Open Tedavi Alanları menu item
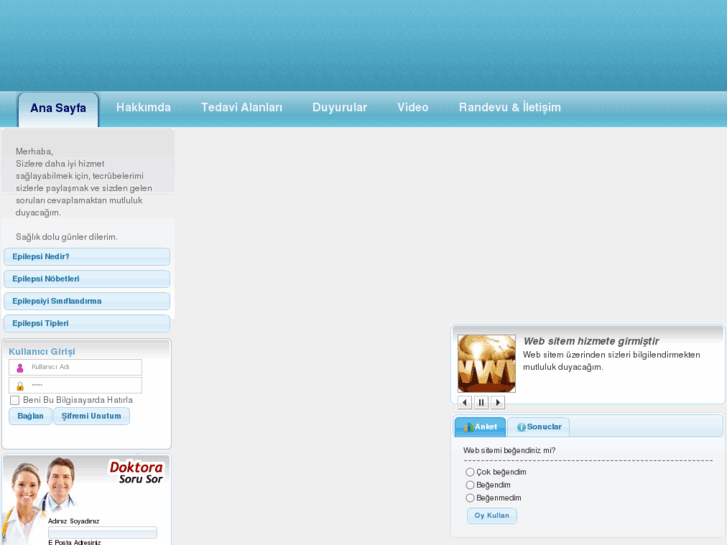This screenshot has height=545, width=727. tap(242, 108)
